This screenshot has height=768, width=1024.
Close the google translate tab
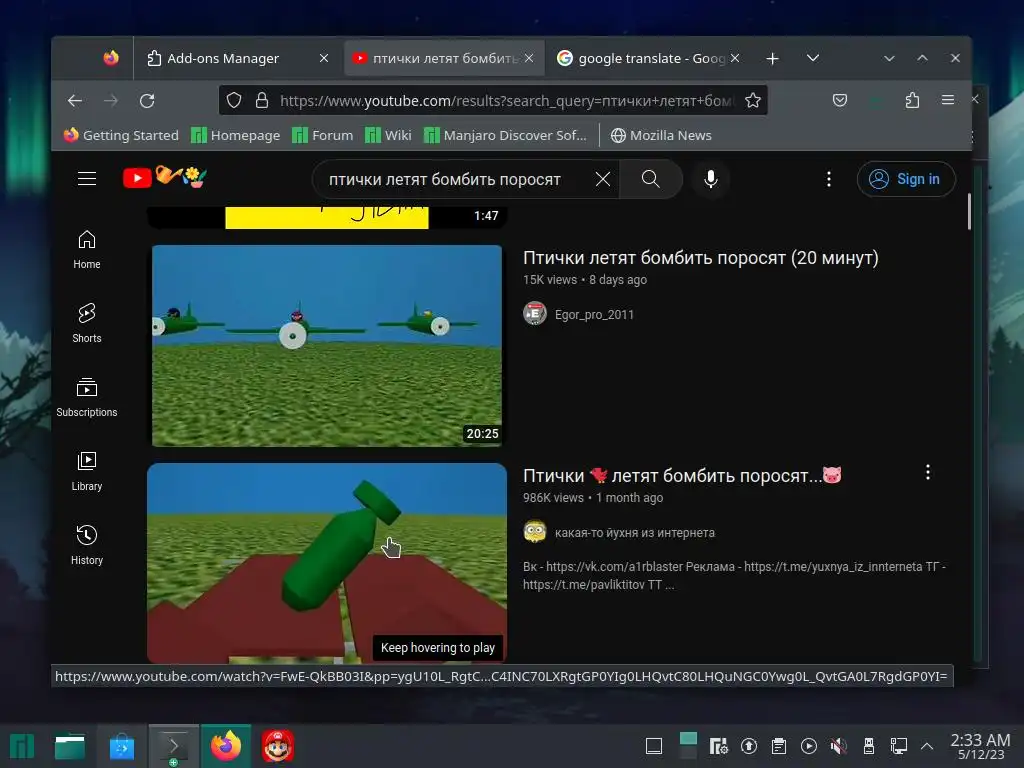(735, 58)
